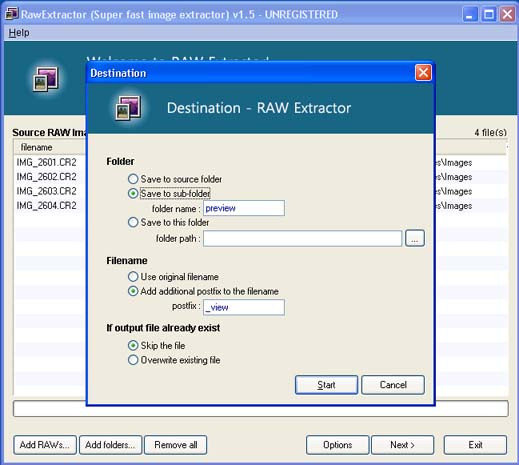Browse for folder path using ellipsis button
Image resolution: width=519 pixels, height=465 pixels.
(415, 238)
